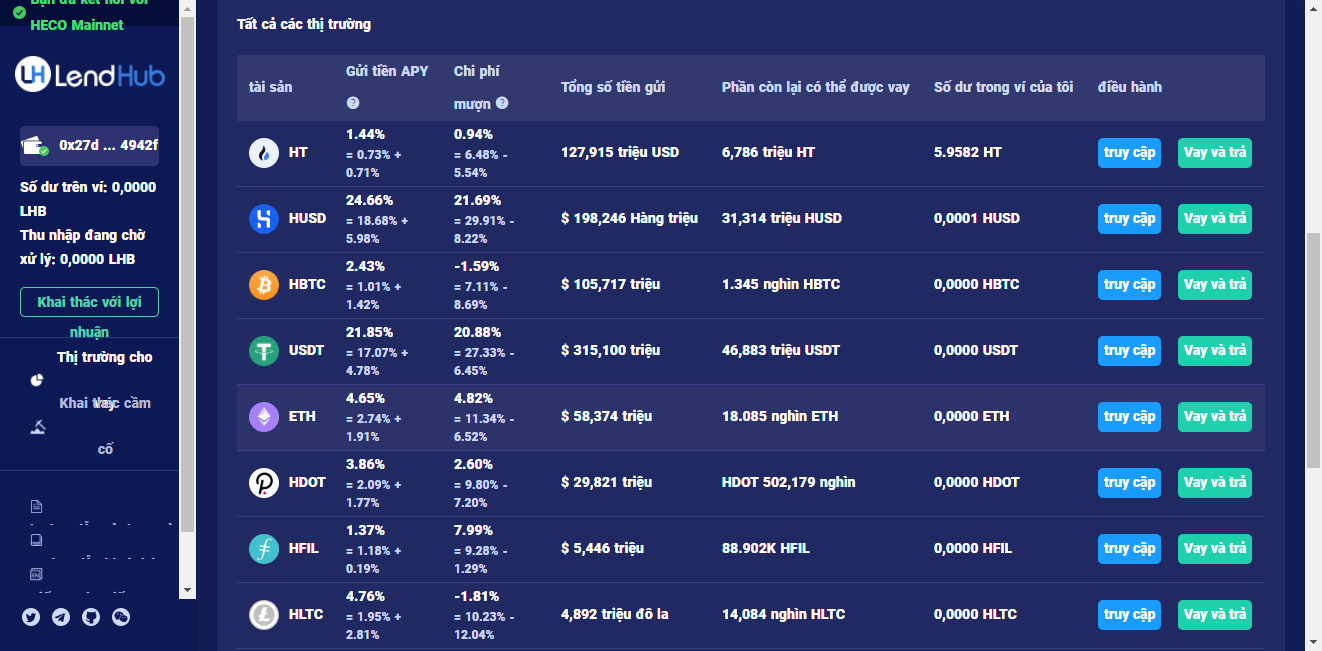Click Vay và trả for the HUSD row
Image resolution: width=1322 pixels, height=651 pixels.
point(1214,219)
